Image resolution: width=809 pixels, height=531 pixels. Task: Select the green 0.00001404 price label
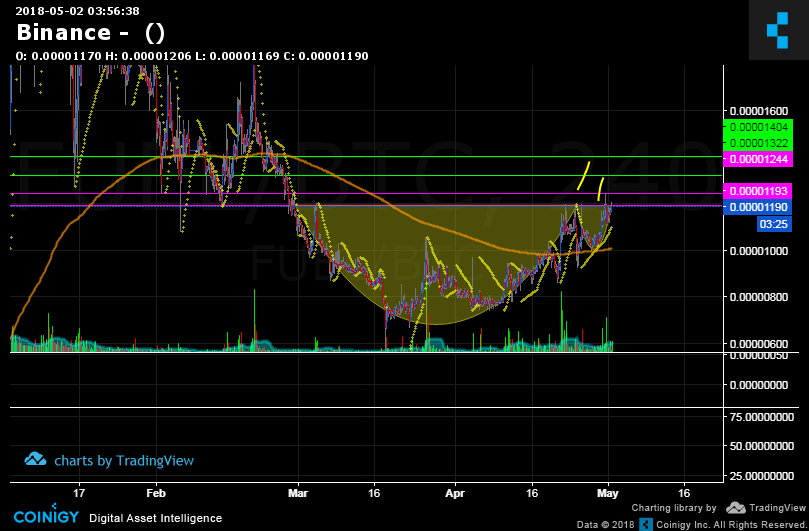click(x=759, y=128)
